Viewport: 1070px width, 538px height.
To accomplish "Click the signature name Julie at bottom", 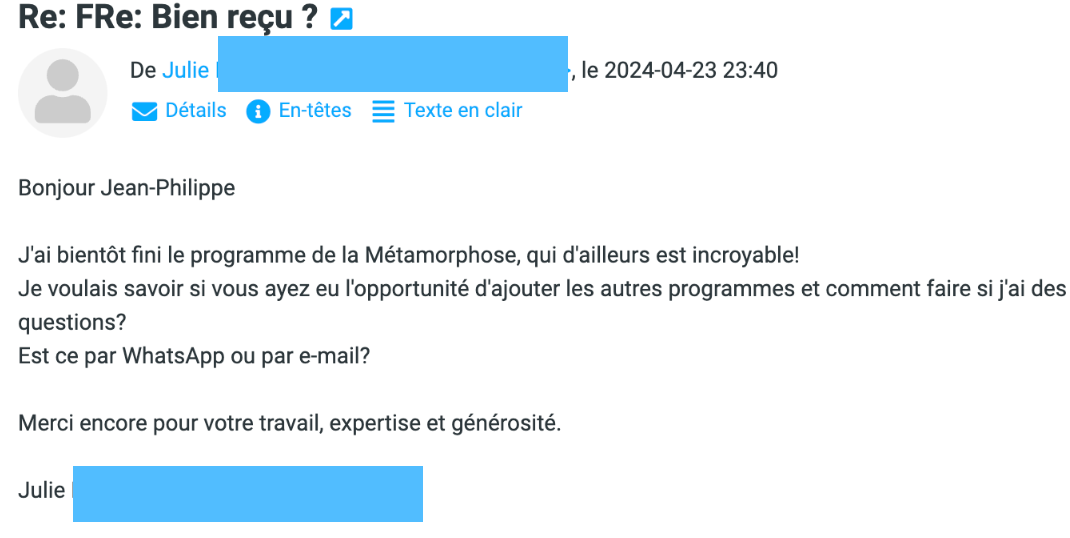I will point(41,490).
